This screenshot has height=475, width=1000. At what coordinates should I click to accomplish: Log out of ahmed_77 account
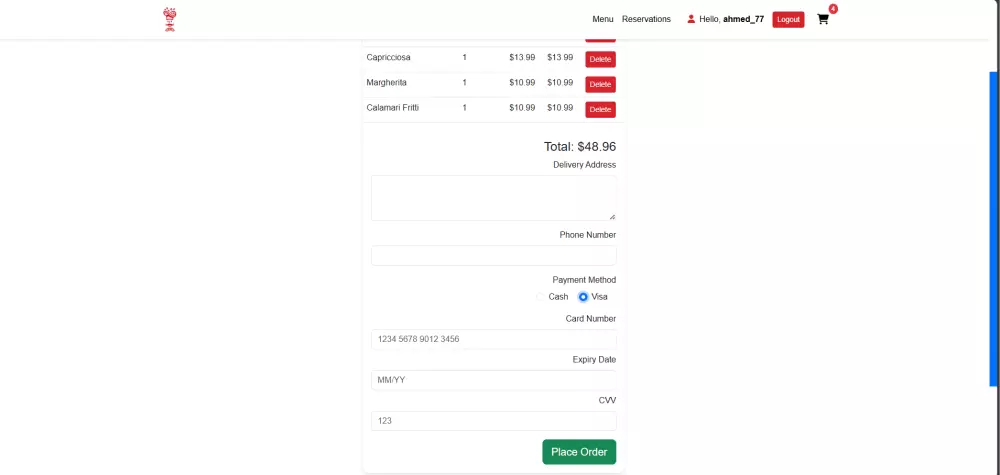[788, 20]
